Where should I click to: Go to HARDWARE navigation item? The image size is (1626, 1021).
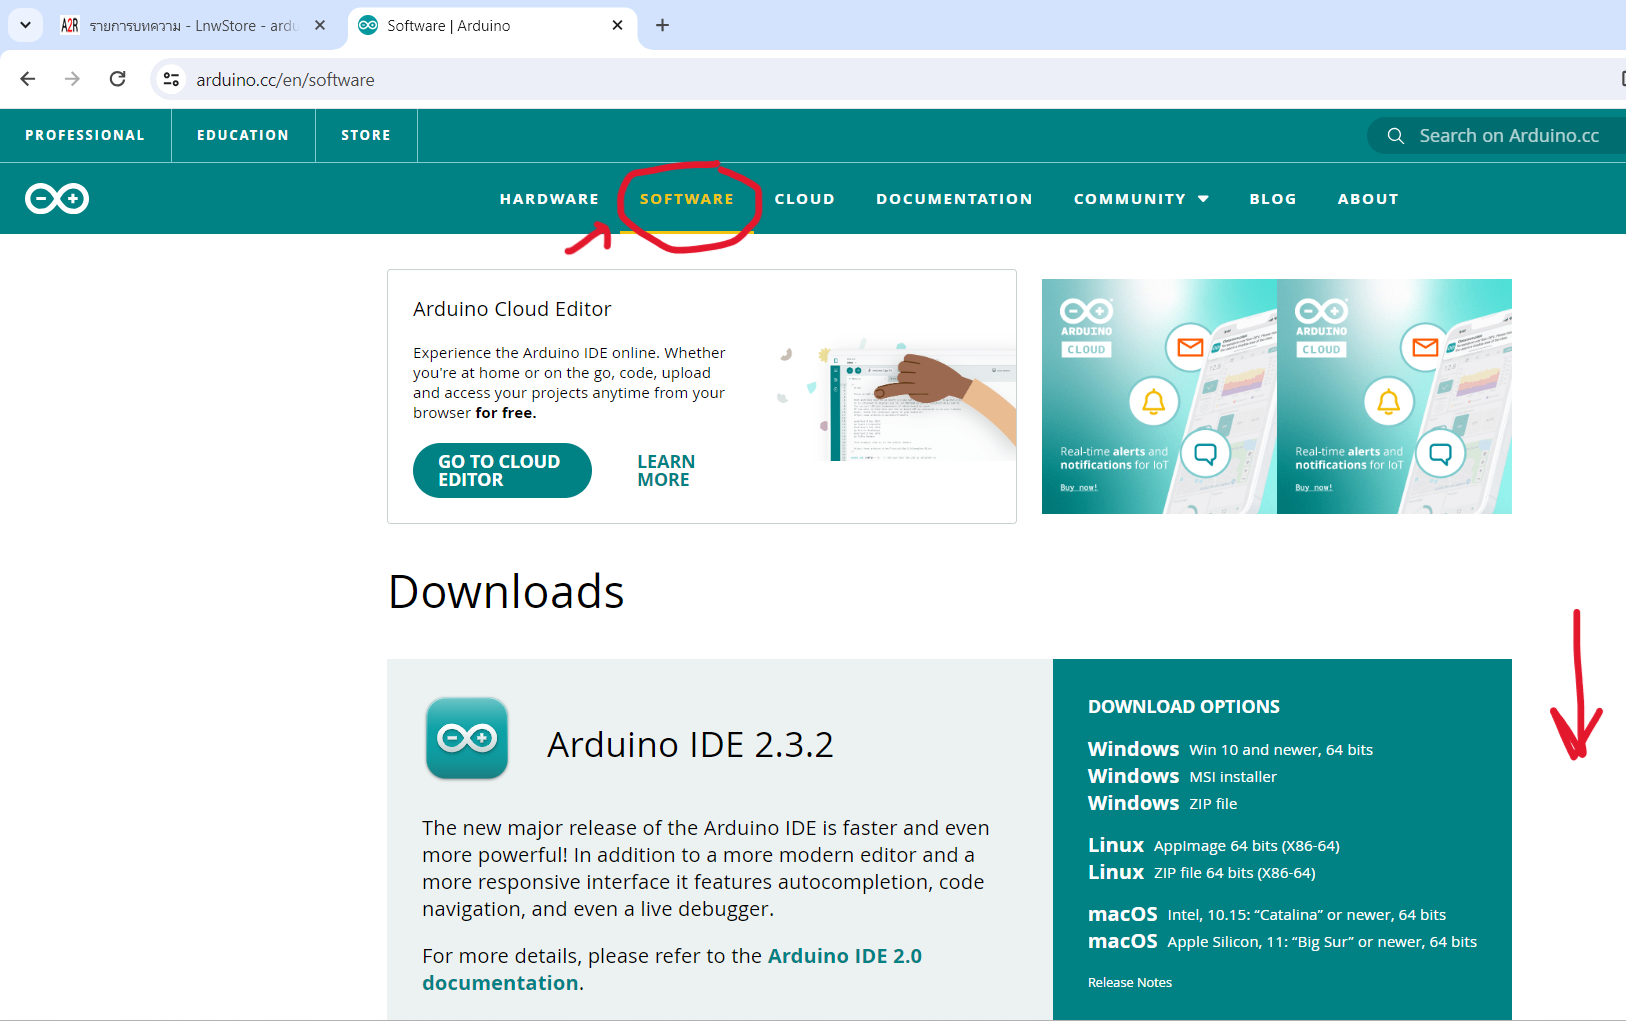[549, 199]
